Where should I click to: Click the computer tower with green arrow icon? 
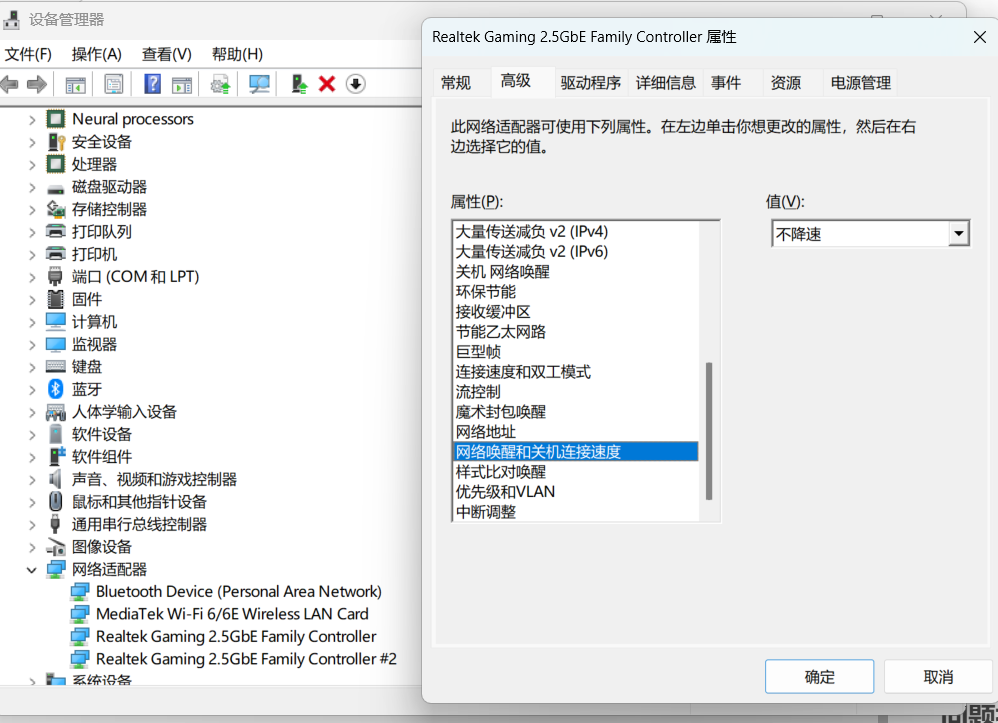pos(299,84)
